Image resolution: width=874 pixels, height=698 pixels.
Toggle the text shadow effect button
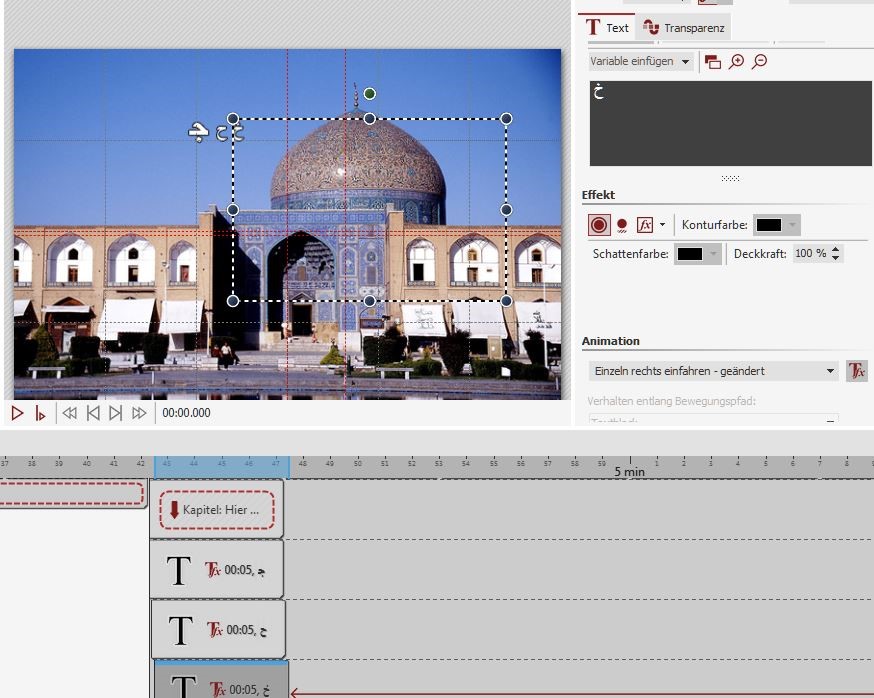tap(622, 225)
